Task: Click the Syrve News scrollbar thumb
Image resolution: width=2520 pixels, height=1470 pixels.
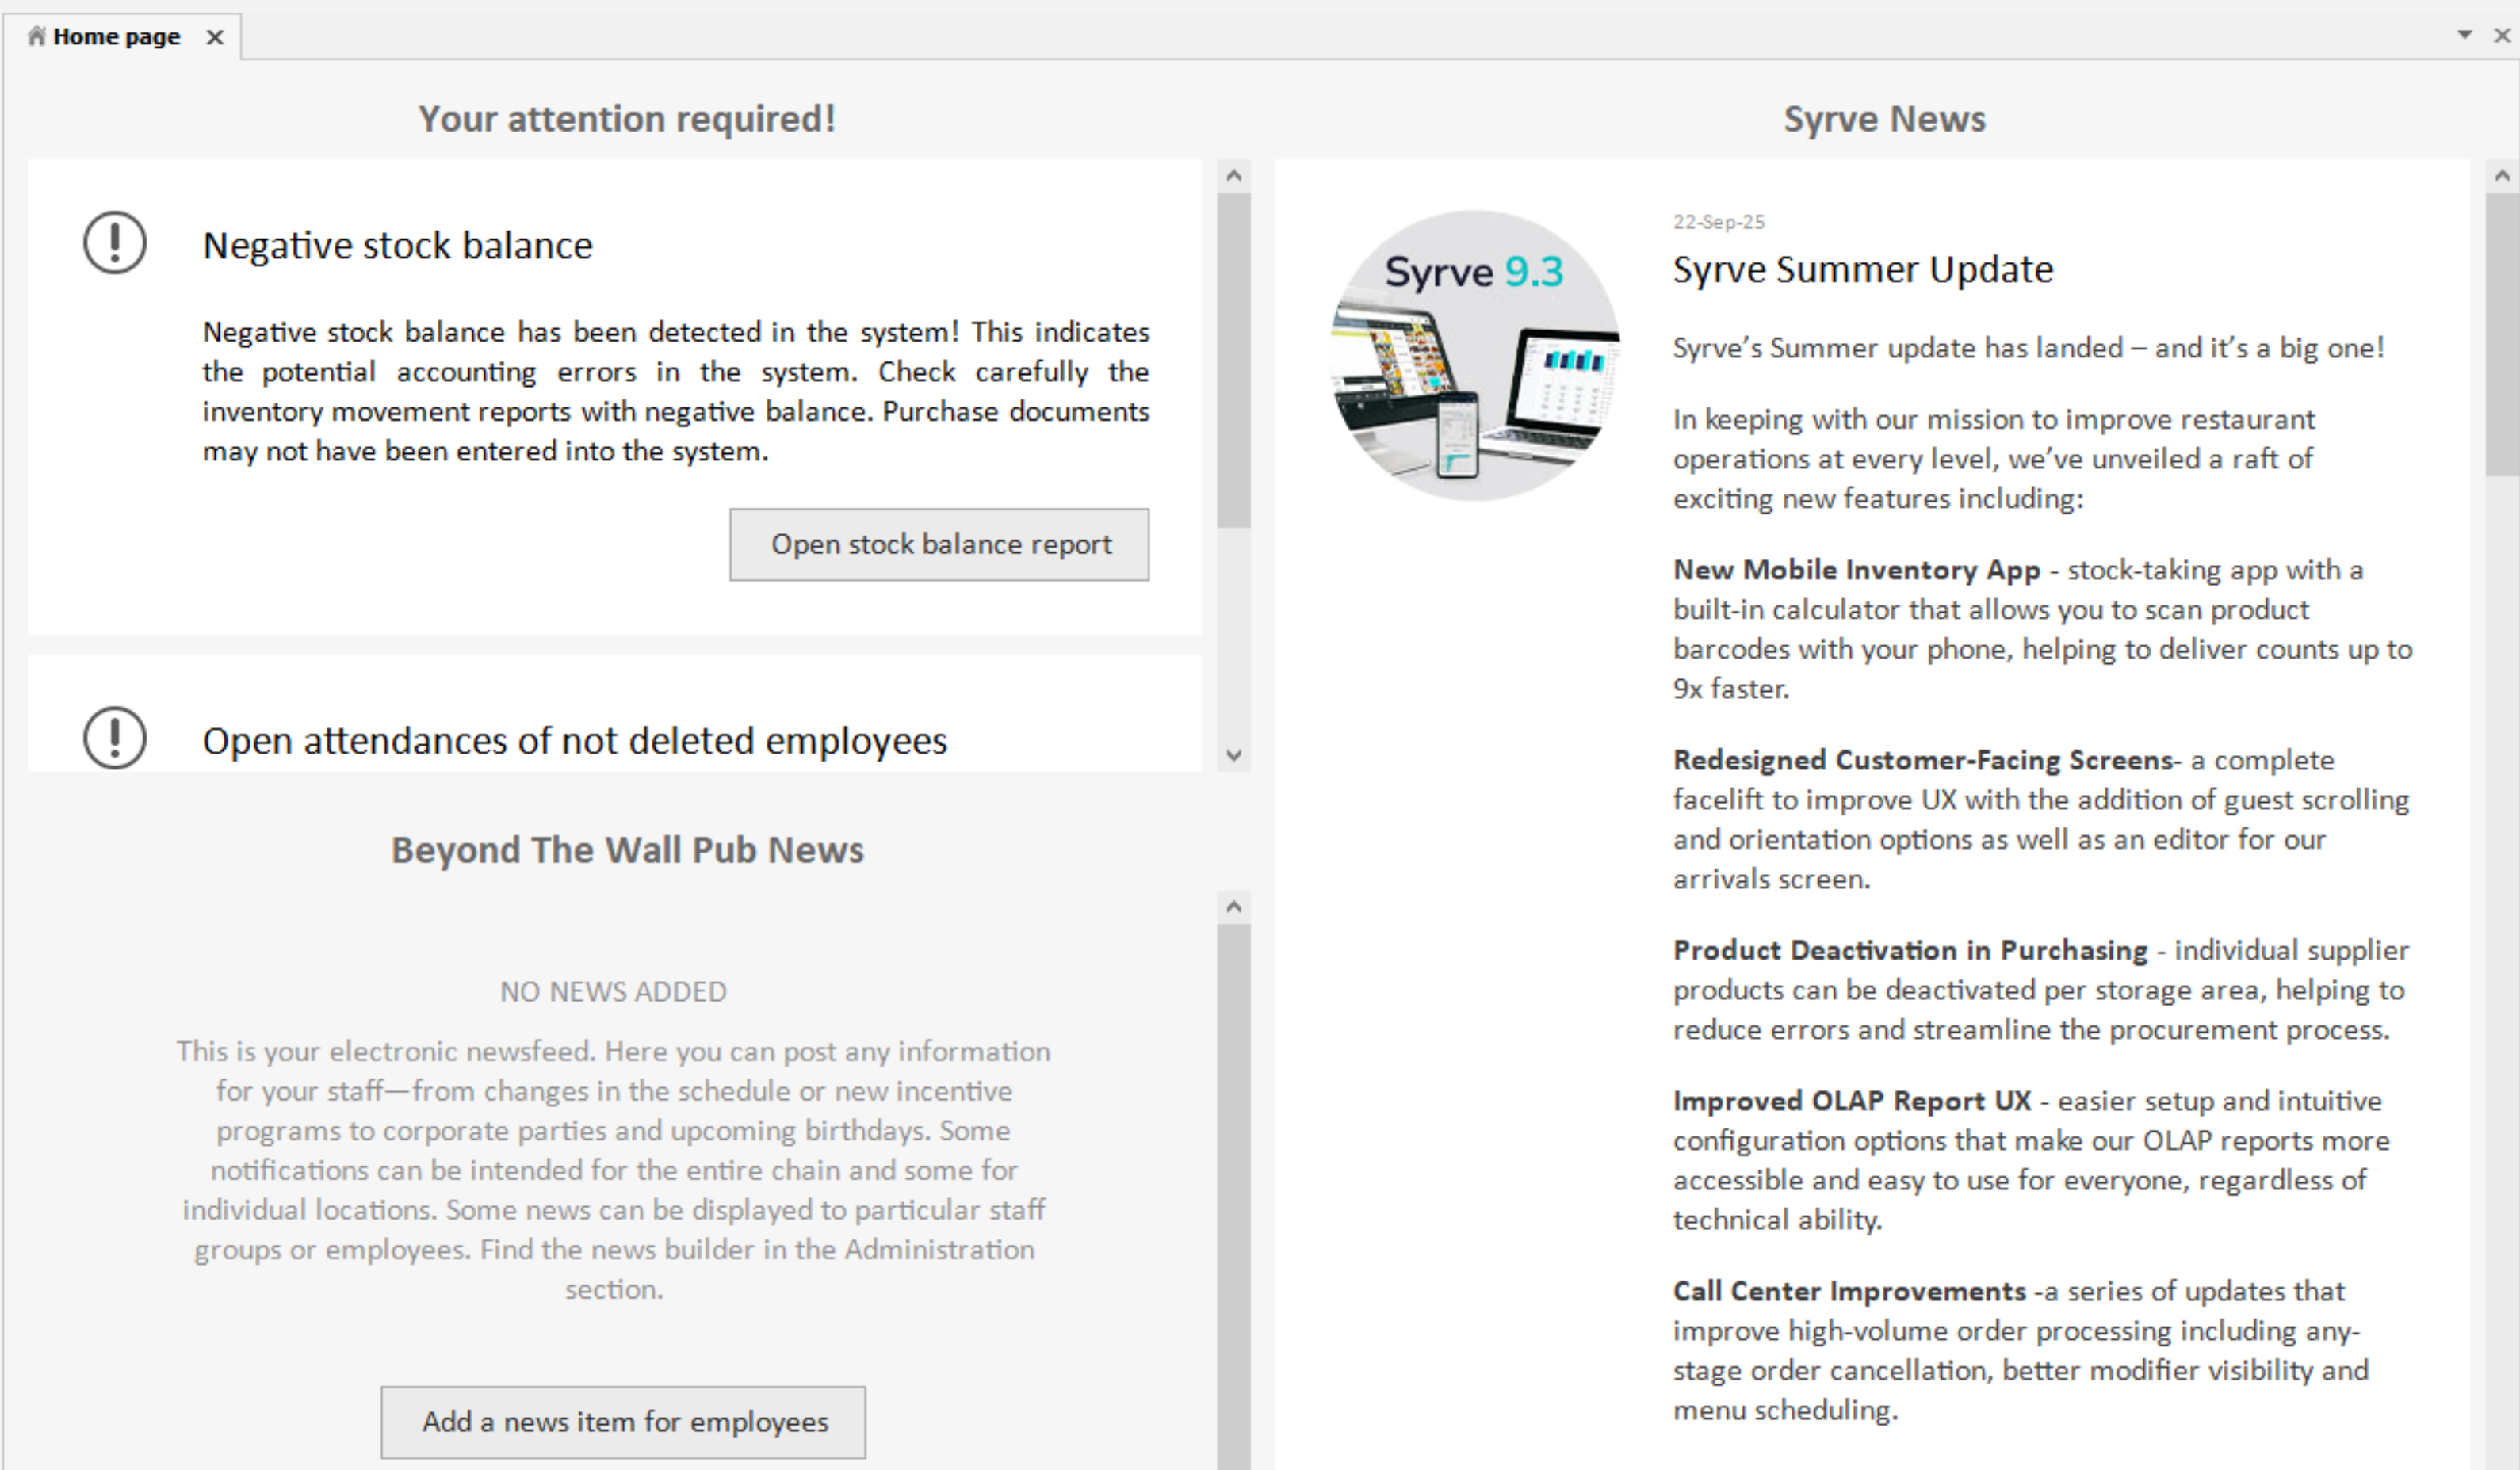Action: click(x=2502, y=335)
